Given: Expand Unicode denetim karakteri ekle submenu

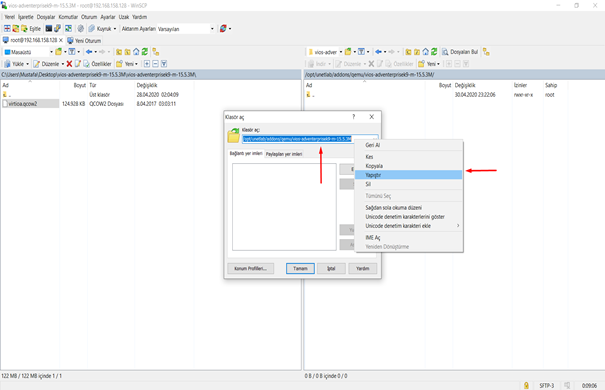Looking at the screenshot, I should 458,226.
